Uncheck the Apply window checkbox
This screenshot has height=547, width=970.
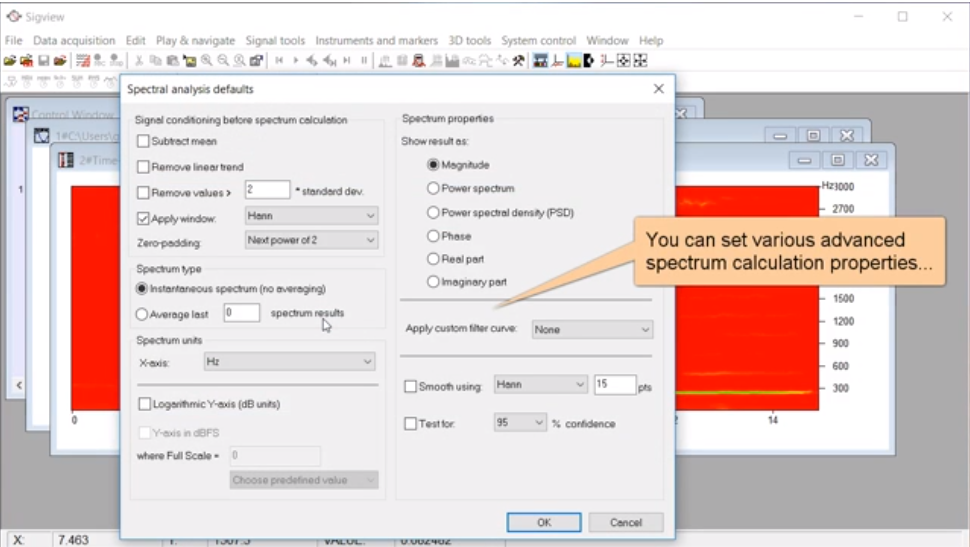[x=144, y=218]
